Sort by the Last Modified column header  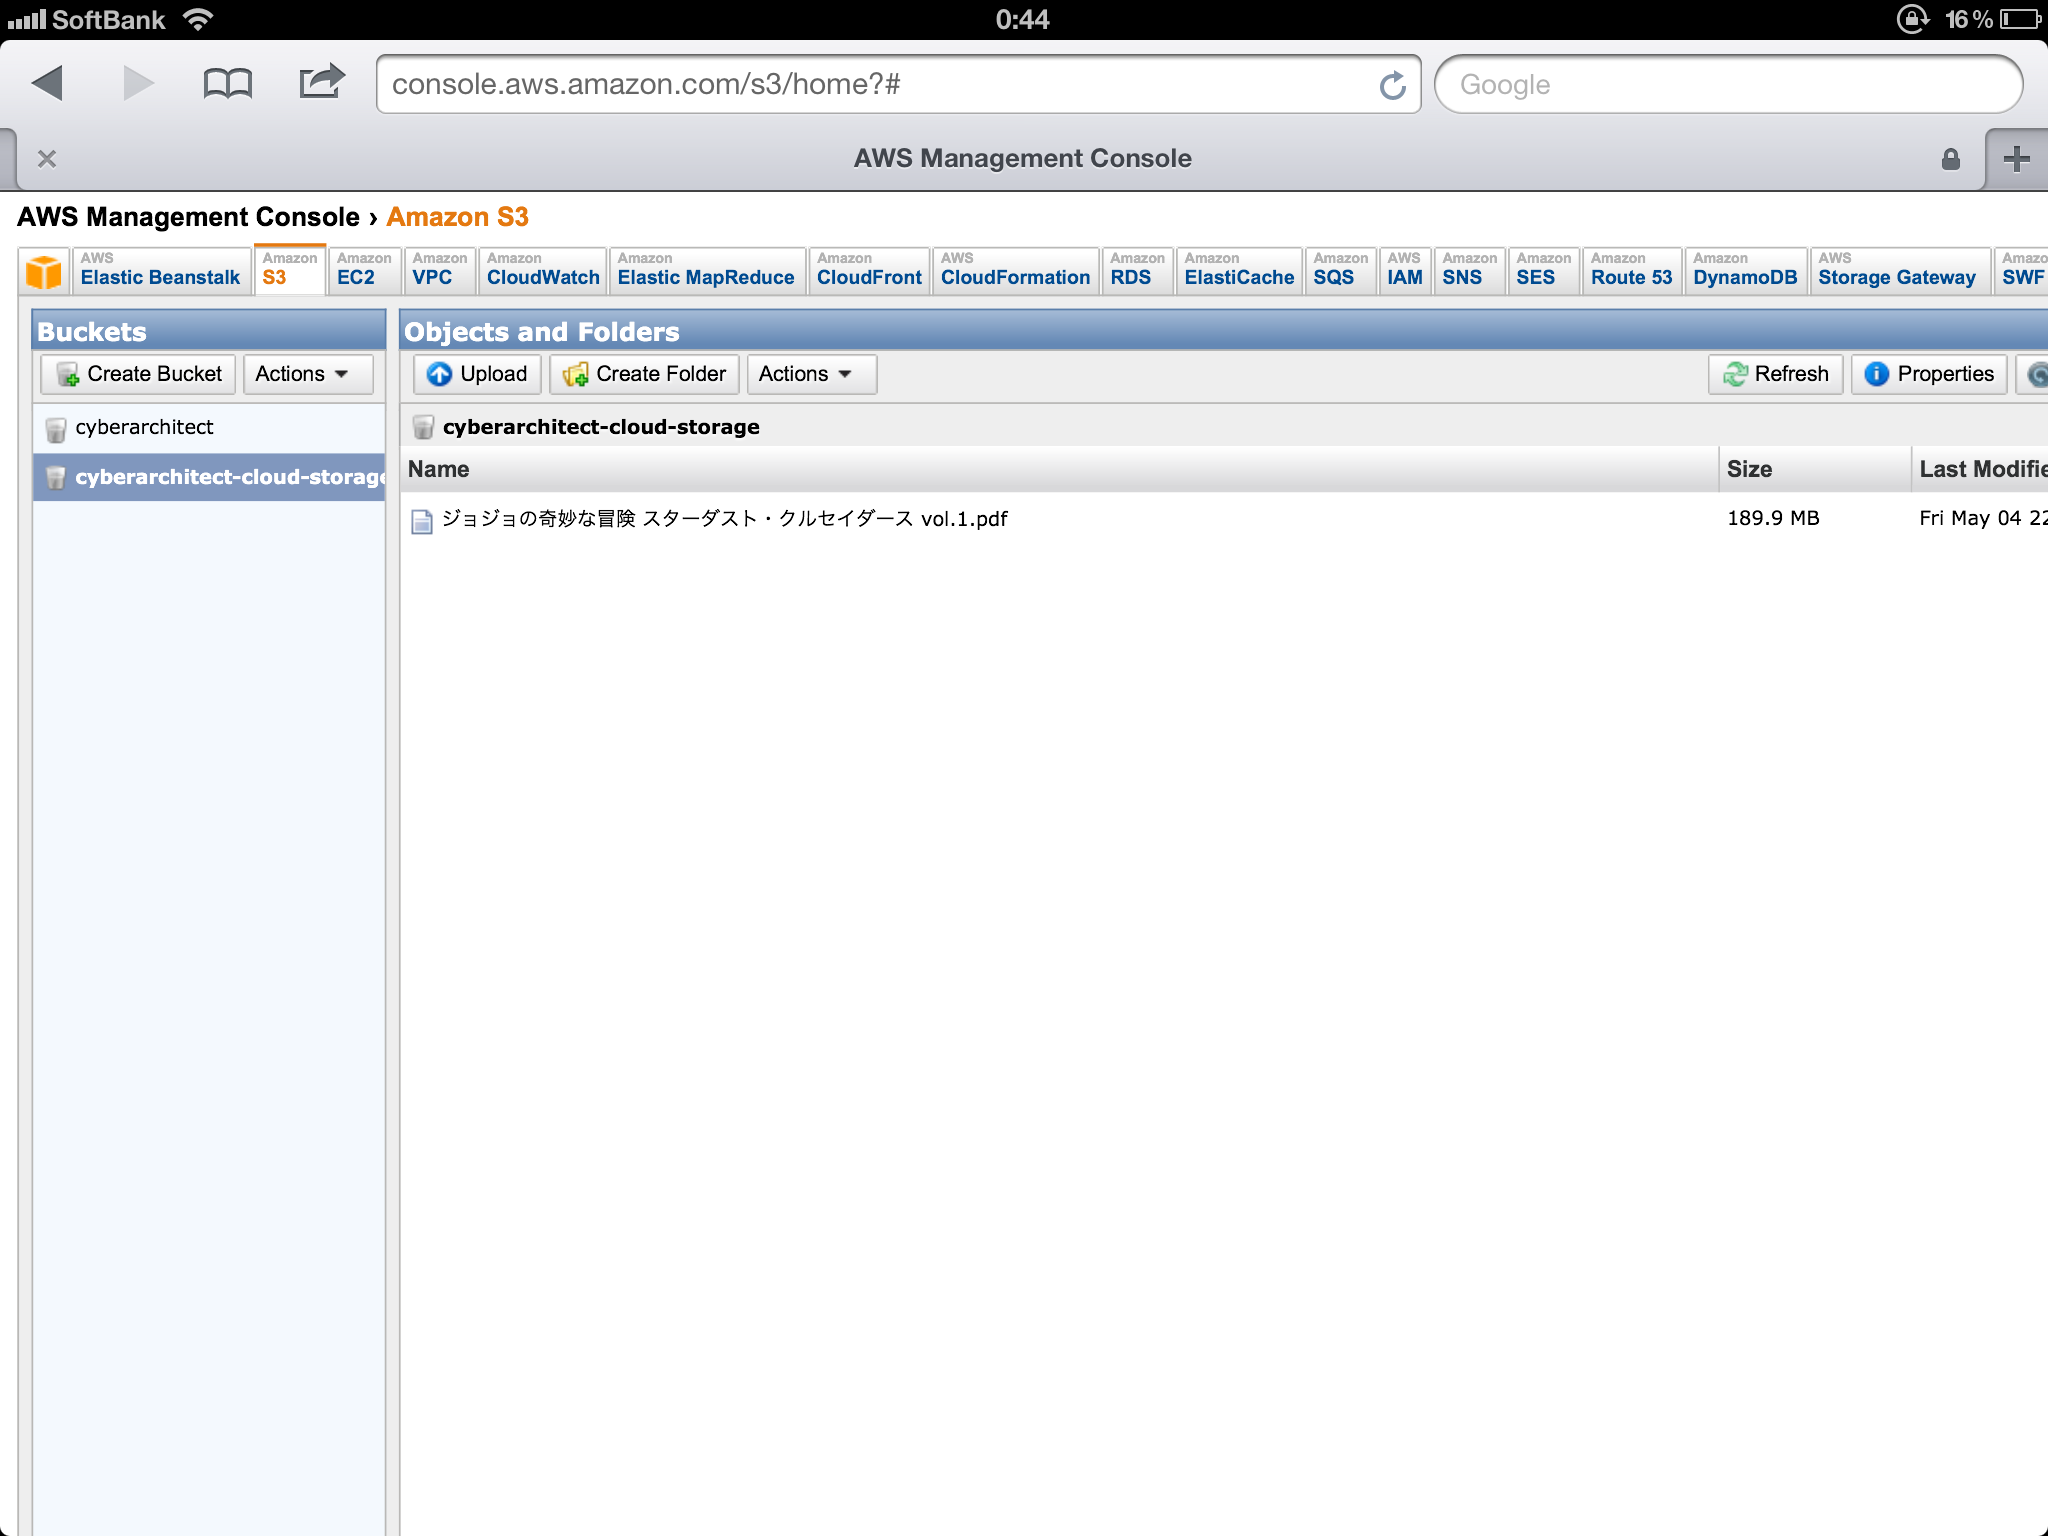point(1981,469)
